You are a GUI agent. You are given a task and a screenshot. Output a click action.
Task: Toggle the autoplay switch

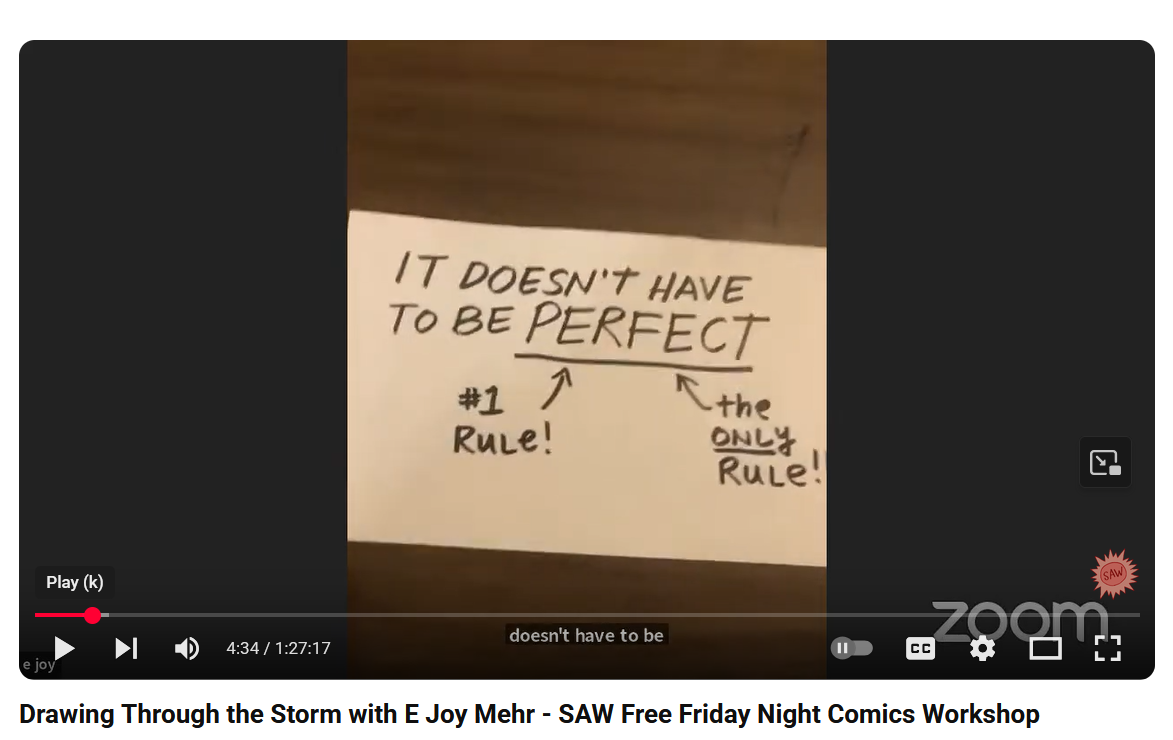pos(851,648)
